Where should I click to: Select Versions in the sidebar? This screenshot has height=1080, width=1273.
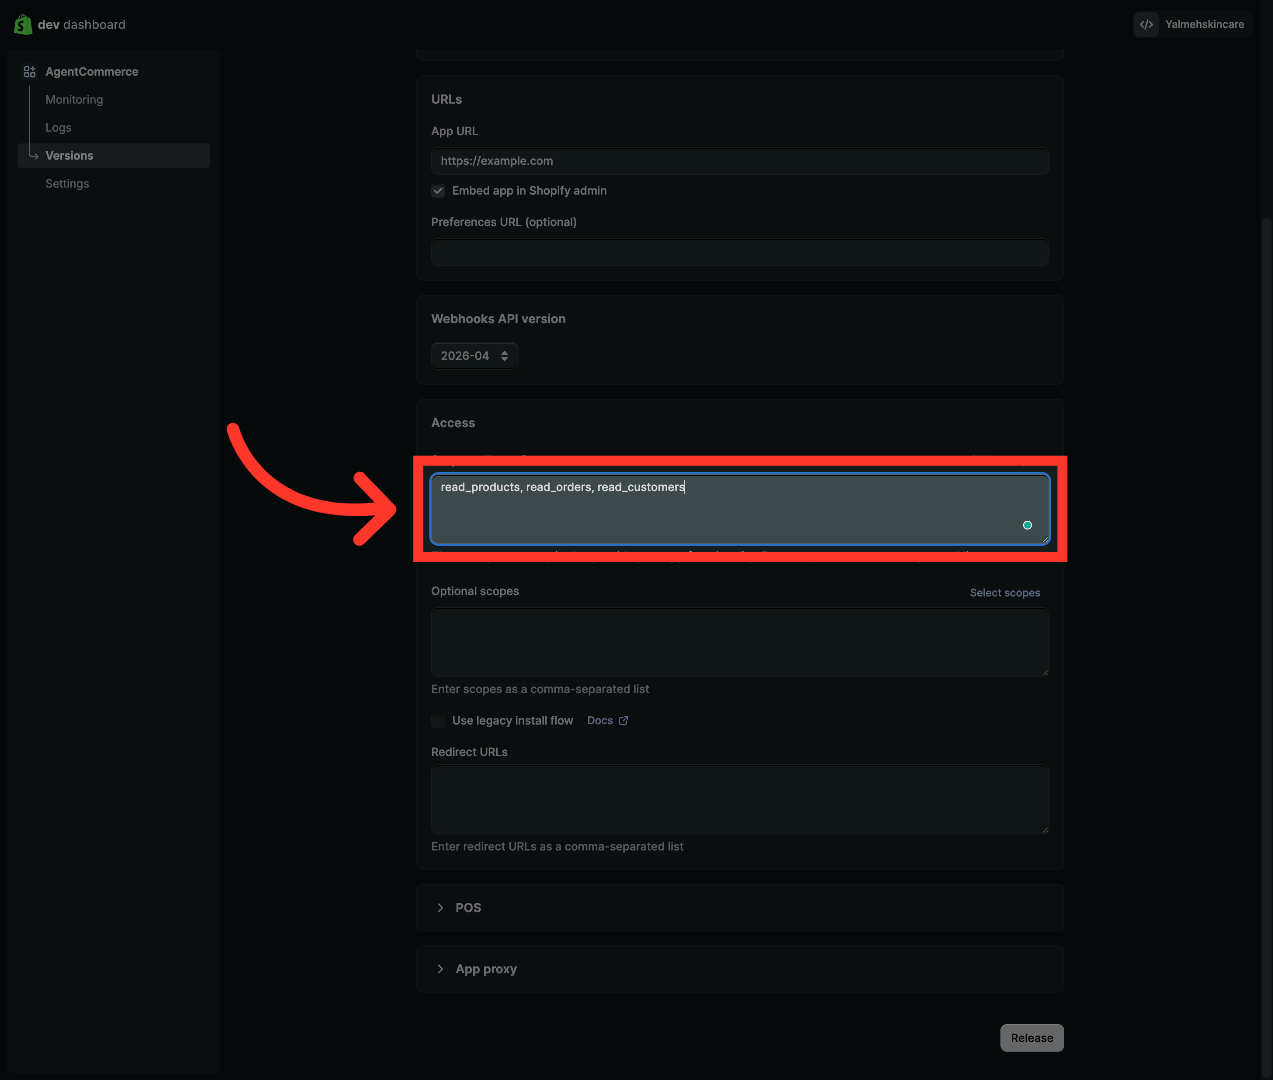pos(114,156)
